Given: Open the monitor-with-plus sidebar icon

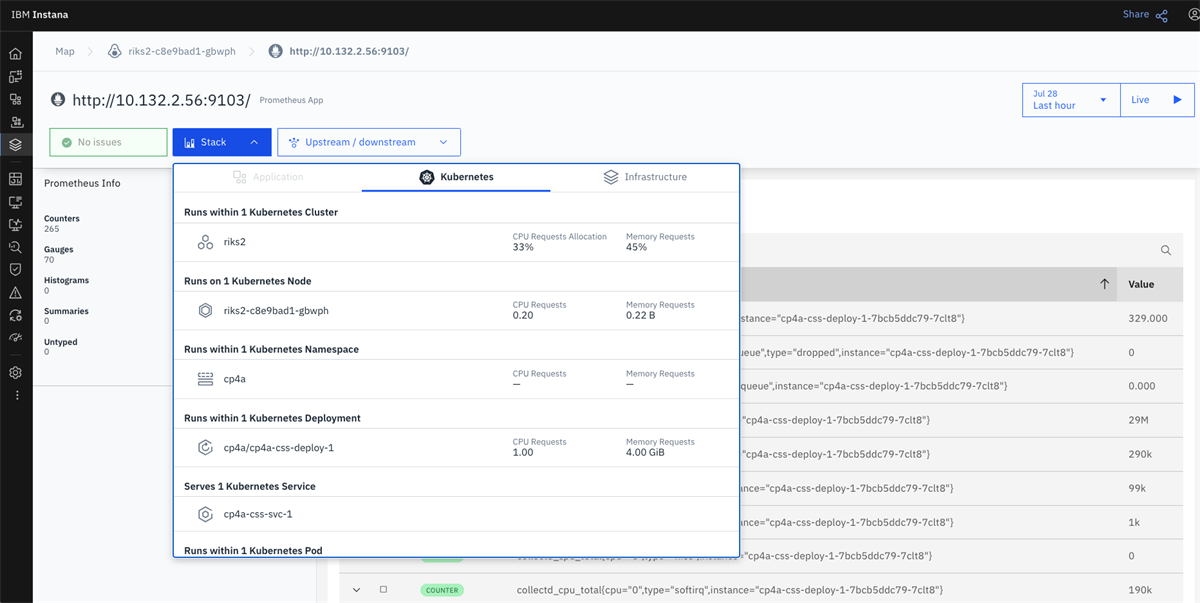Looking at the screenshot, I should coord(15,202).
